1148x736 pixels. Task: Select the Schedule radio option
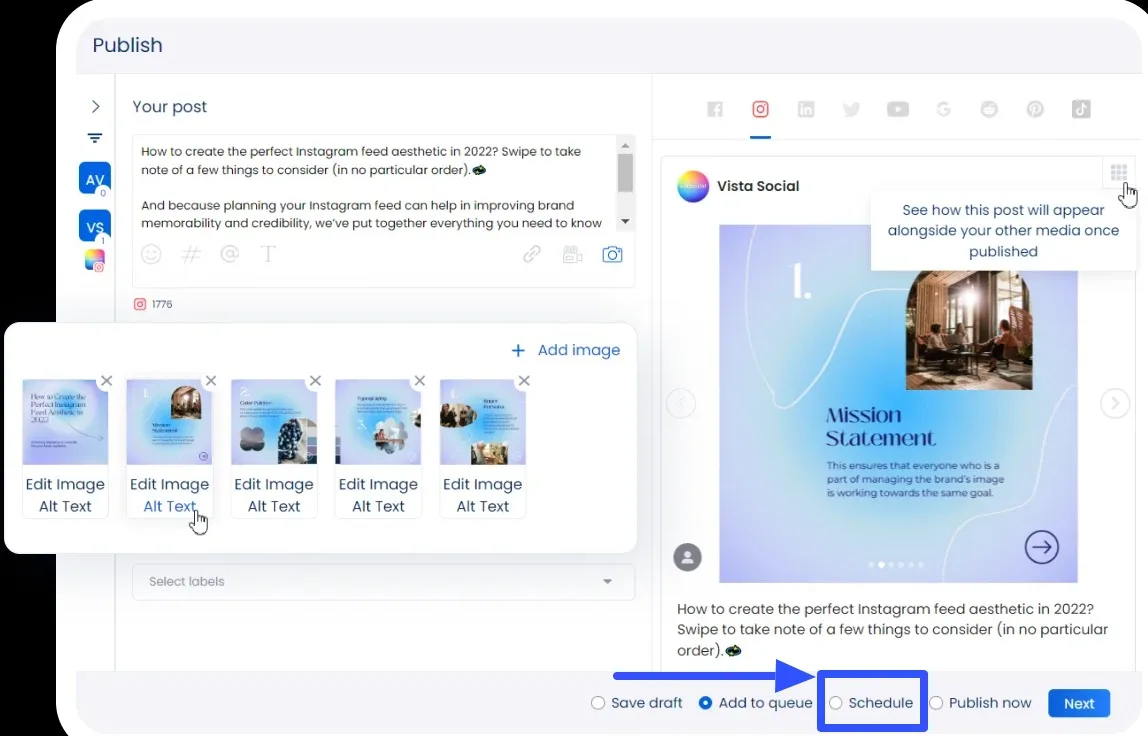click(837, 703)
